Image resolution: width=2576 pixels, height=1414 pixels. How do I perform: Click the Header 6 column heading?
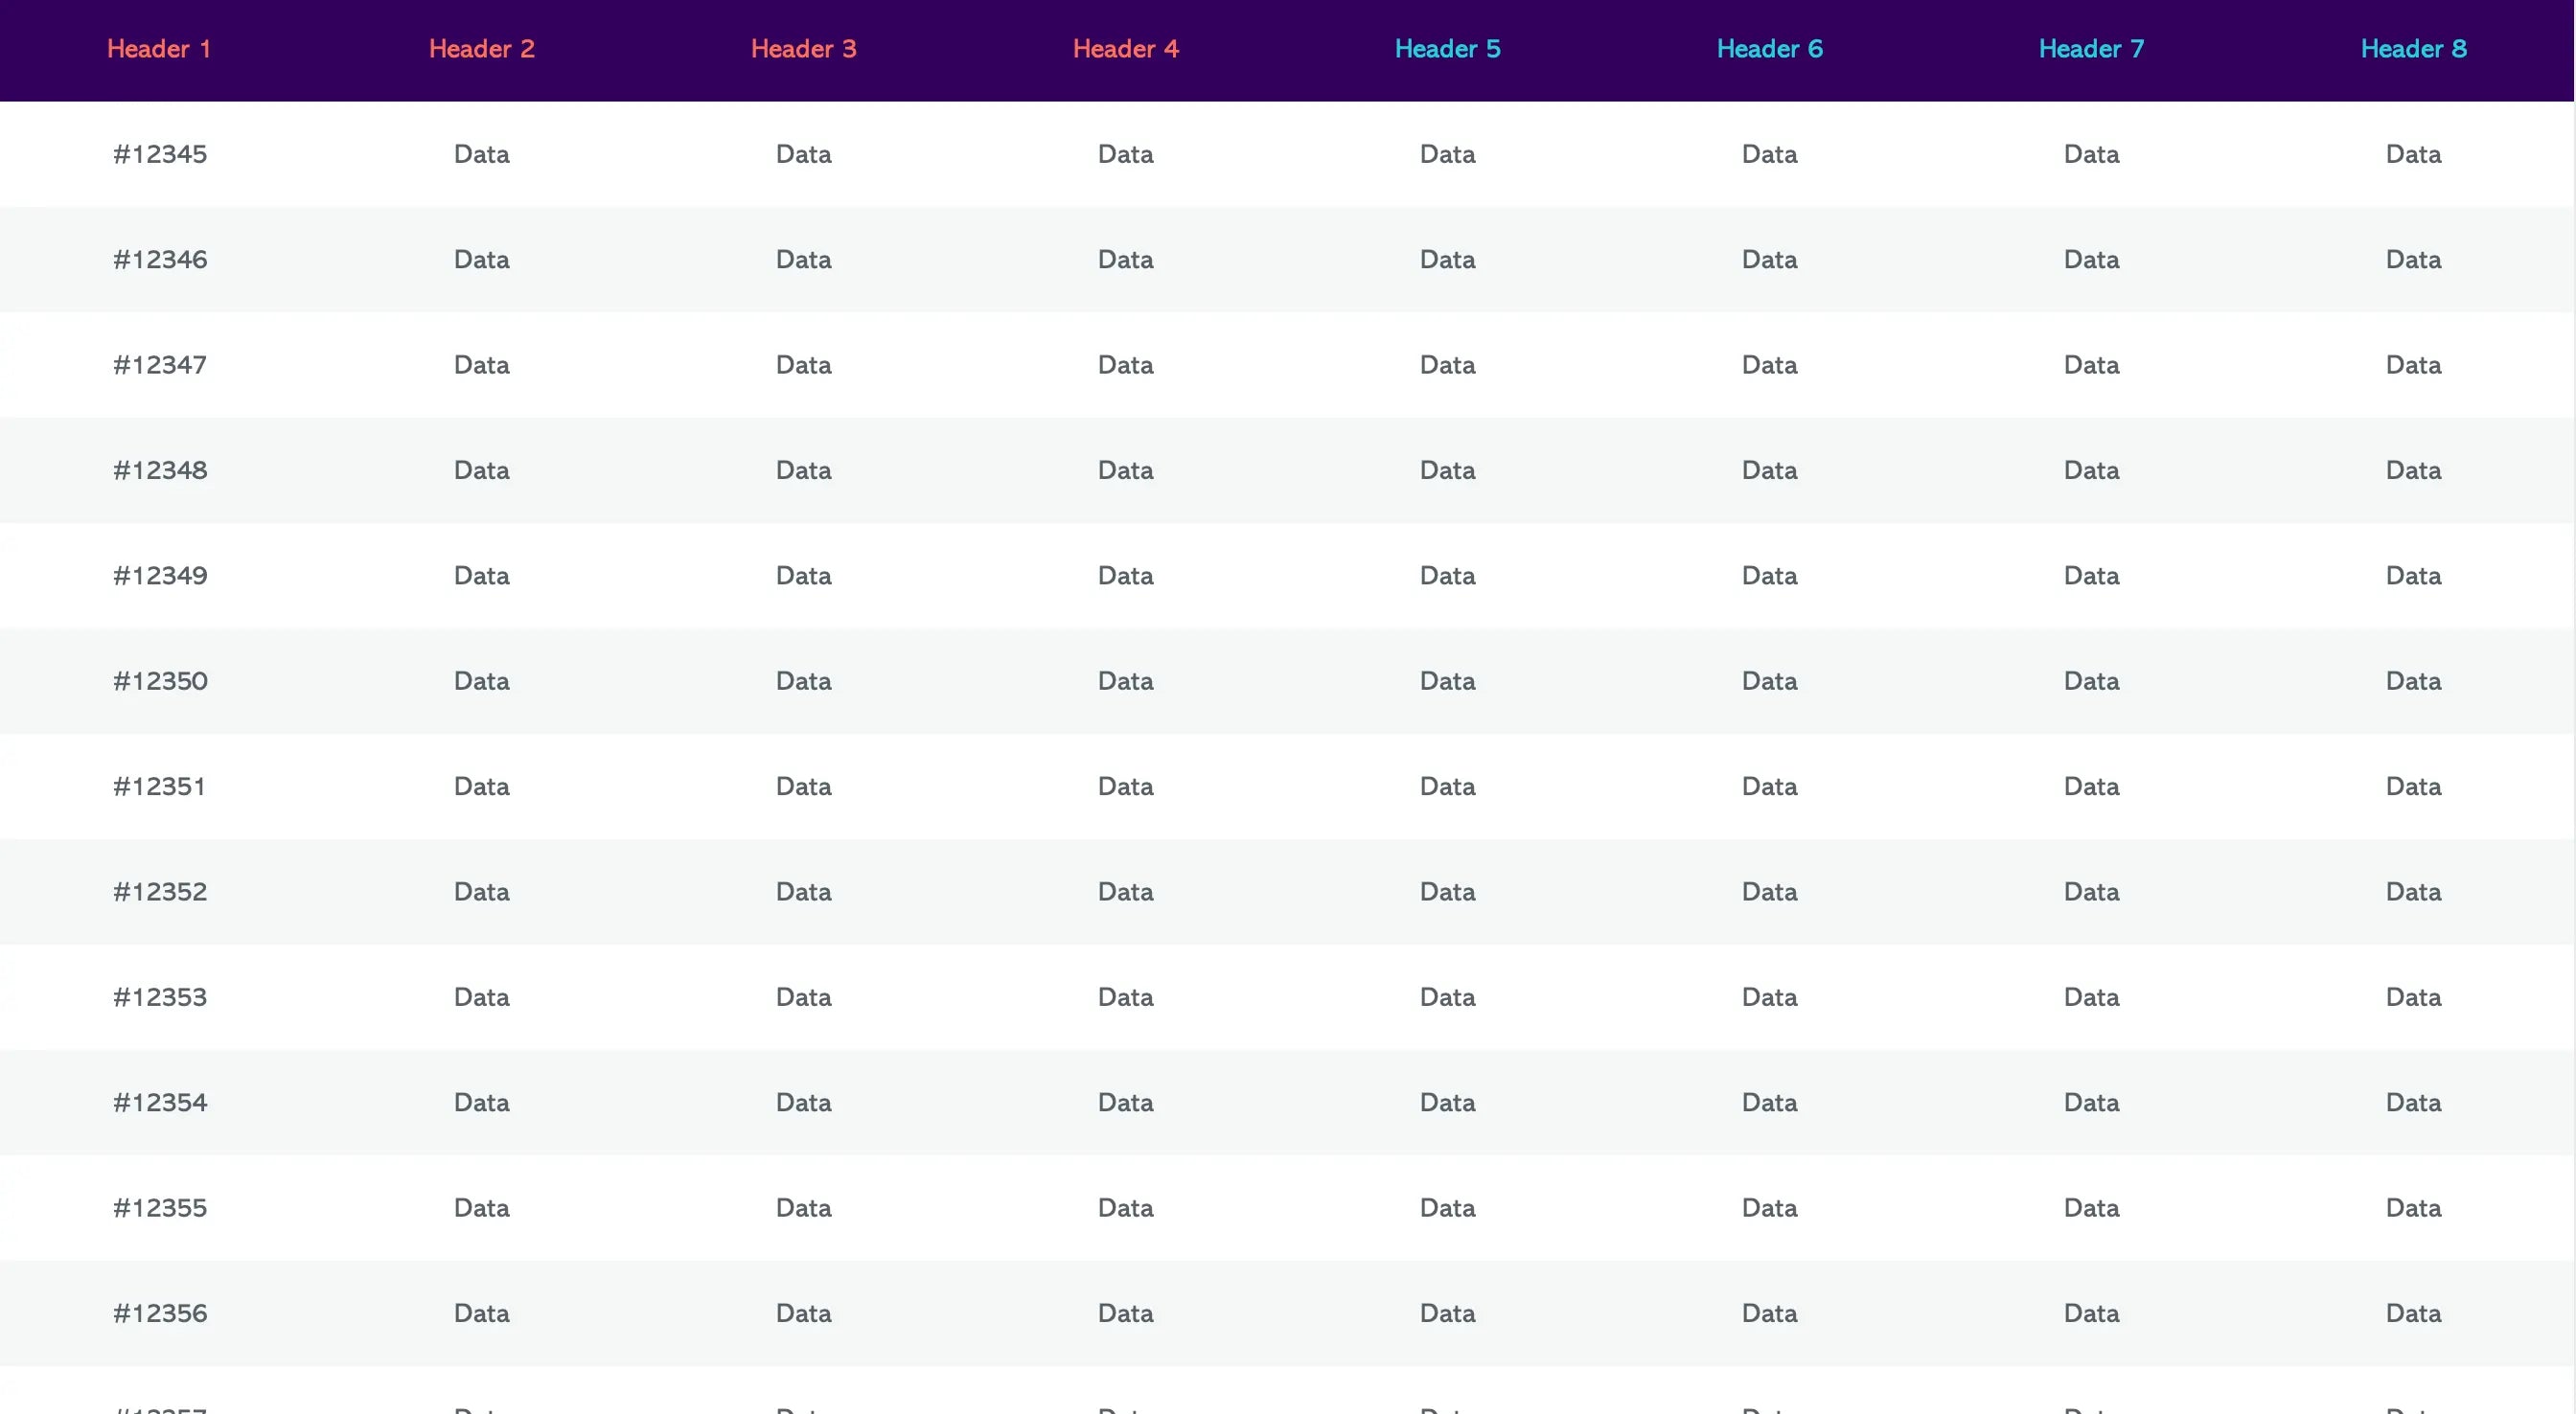point(1769,49)
